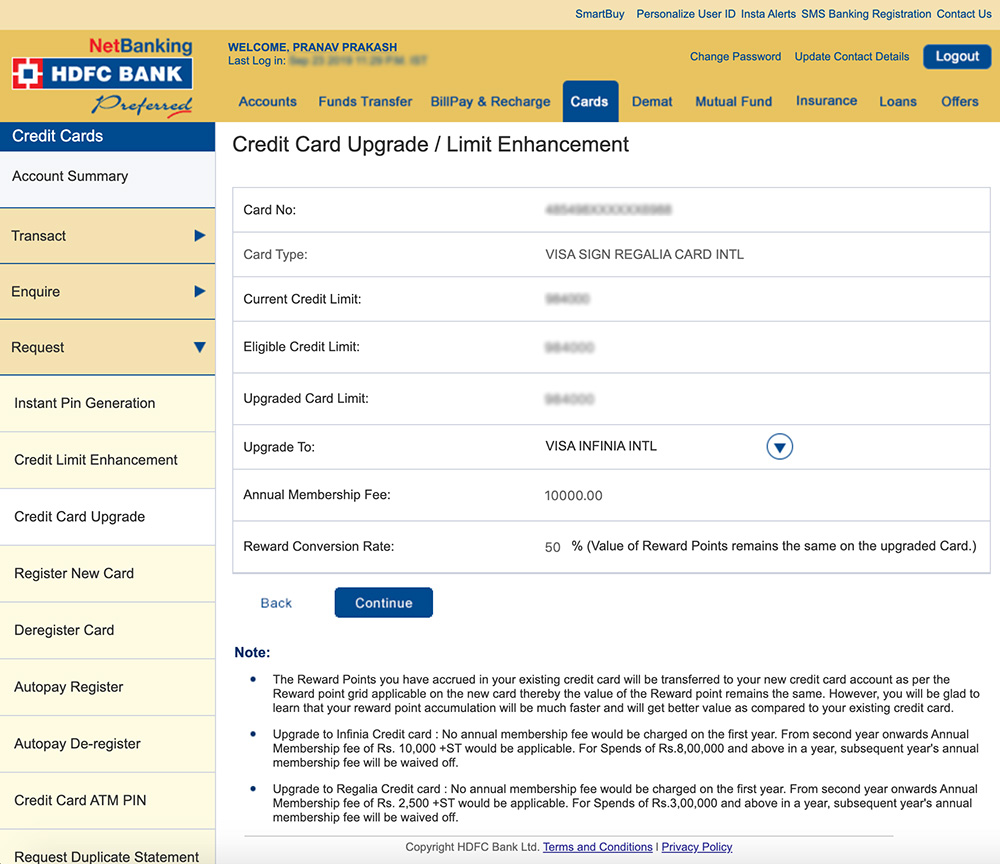The height and width of the screenshot is (864, 1000).
Task: Click the page heading Credit Card Upgrade / Limit Enhancement
Action: pos(430,145)
